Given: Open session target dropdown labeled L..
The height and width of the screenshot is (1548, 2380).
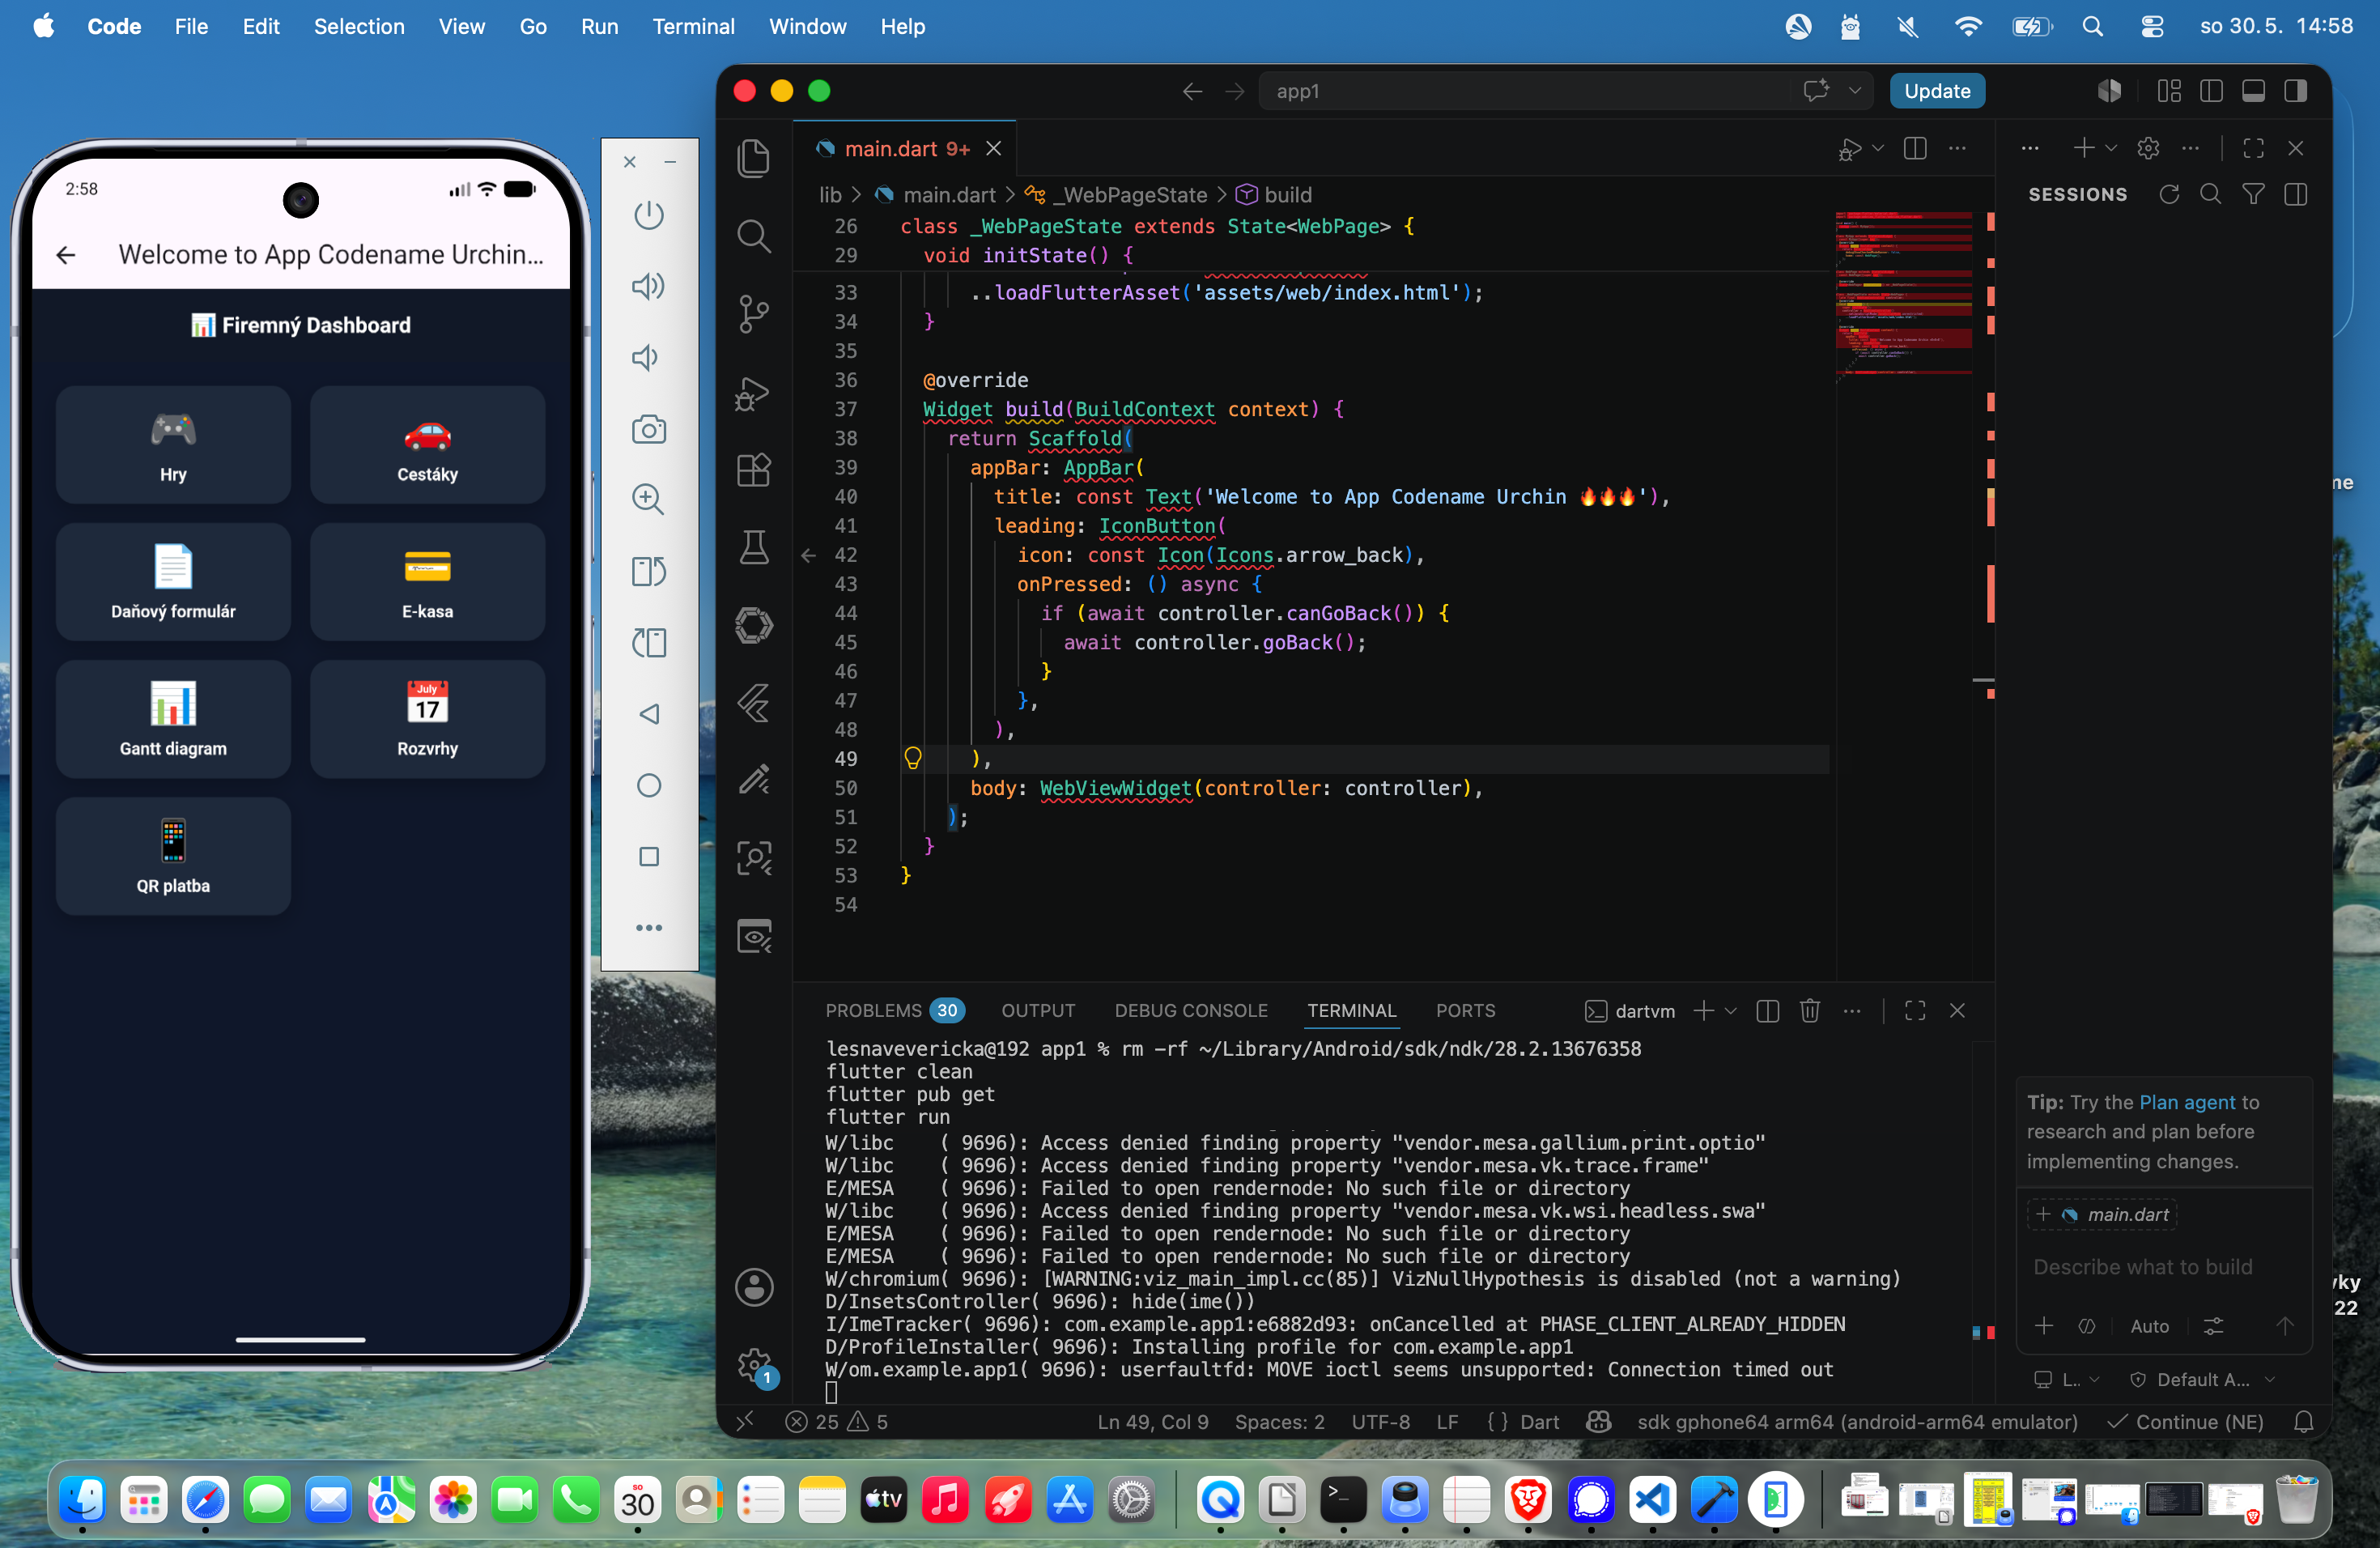Looking at the screenshot, I should pos(2067,1380).
